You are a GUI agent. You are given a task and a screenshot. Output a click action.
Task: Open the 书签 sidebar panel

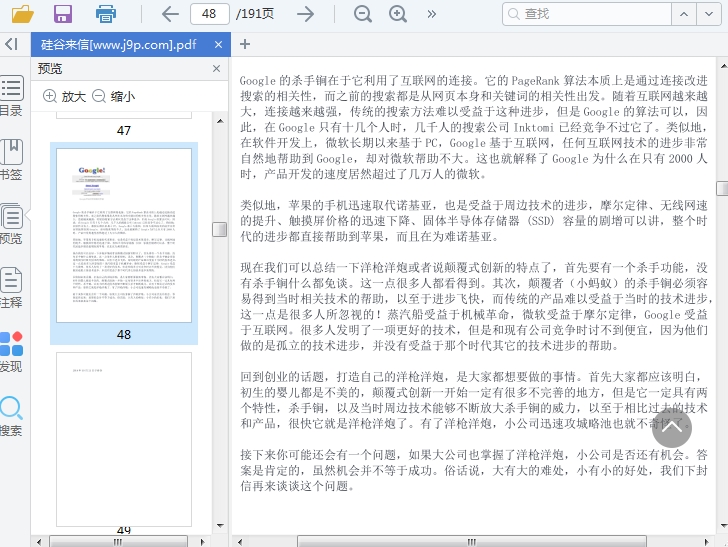click(x=11, y=160)
